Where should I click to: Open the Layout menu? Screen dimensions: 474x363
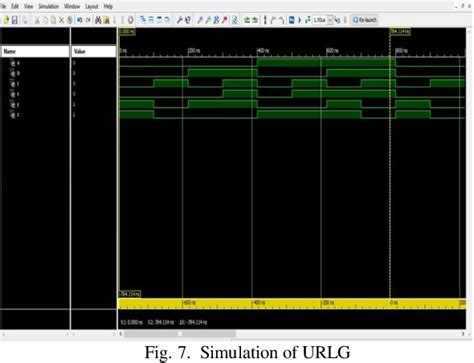(x=92, y=6)
